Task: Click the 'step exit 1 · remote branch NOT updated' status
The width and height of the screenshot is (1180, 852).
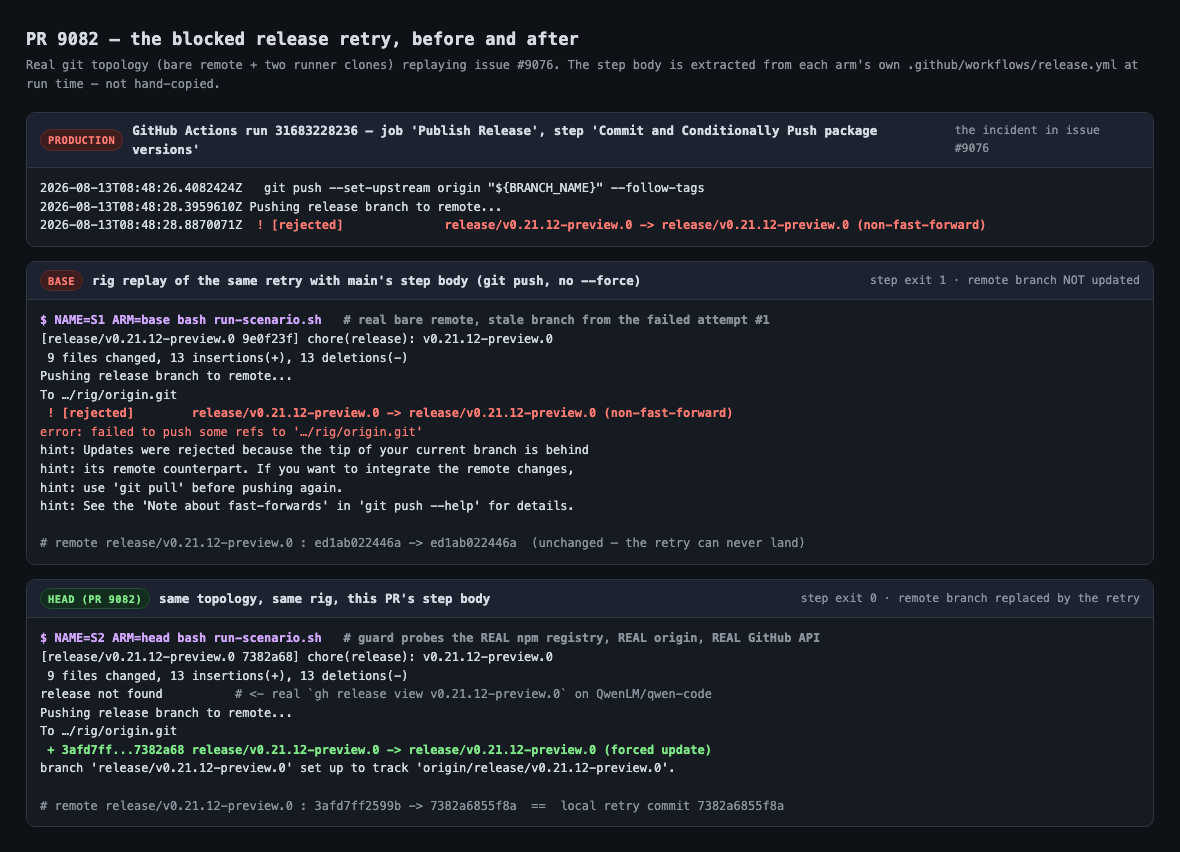Action: pos(1005,280)
